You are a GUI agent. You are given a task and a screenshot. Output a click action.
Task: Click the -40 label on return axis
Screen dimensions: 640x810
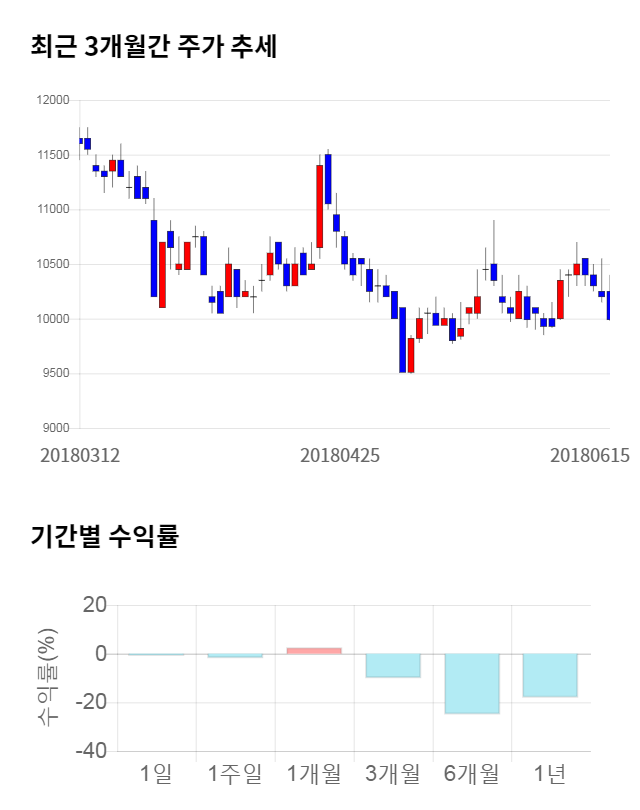click(x=93, y=751)
